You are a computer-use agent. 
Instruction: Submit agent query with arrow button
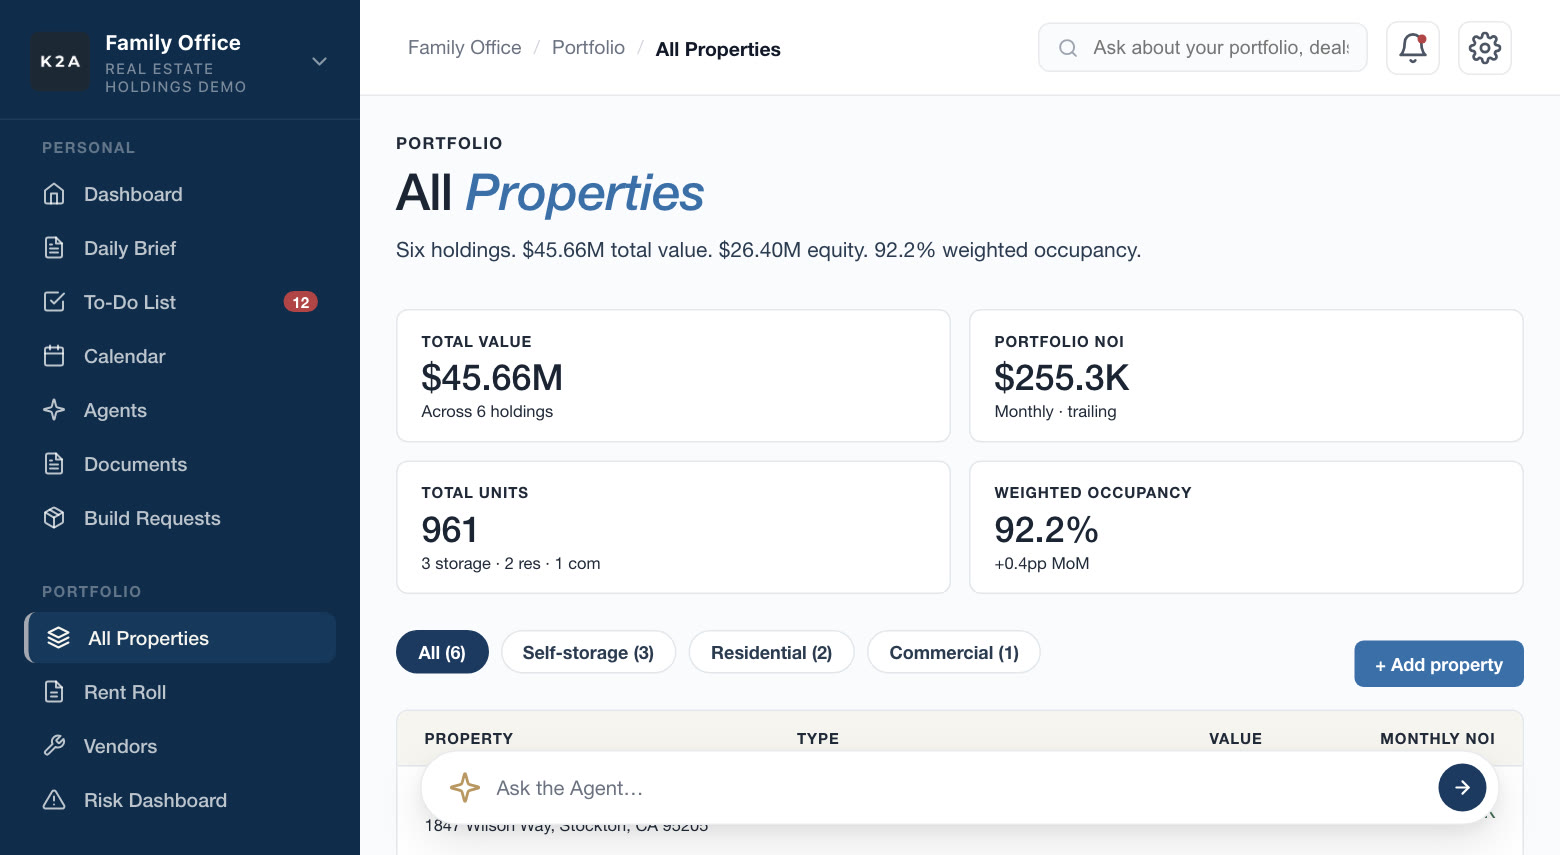coord(1462,788)
